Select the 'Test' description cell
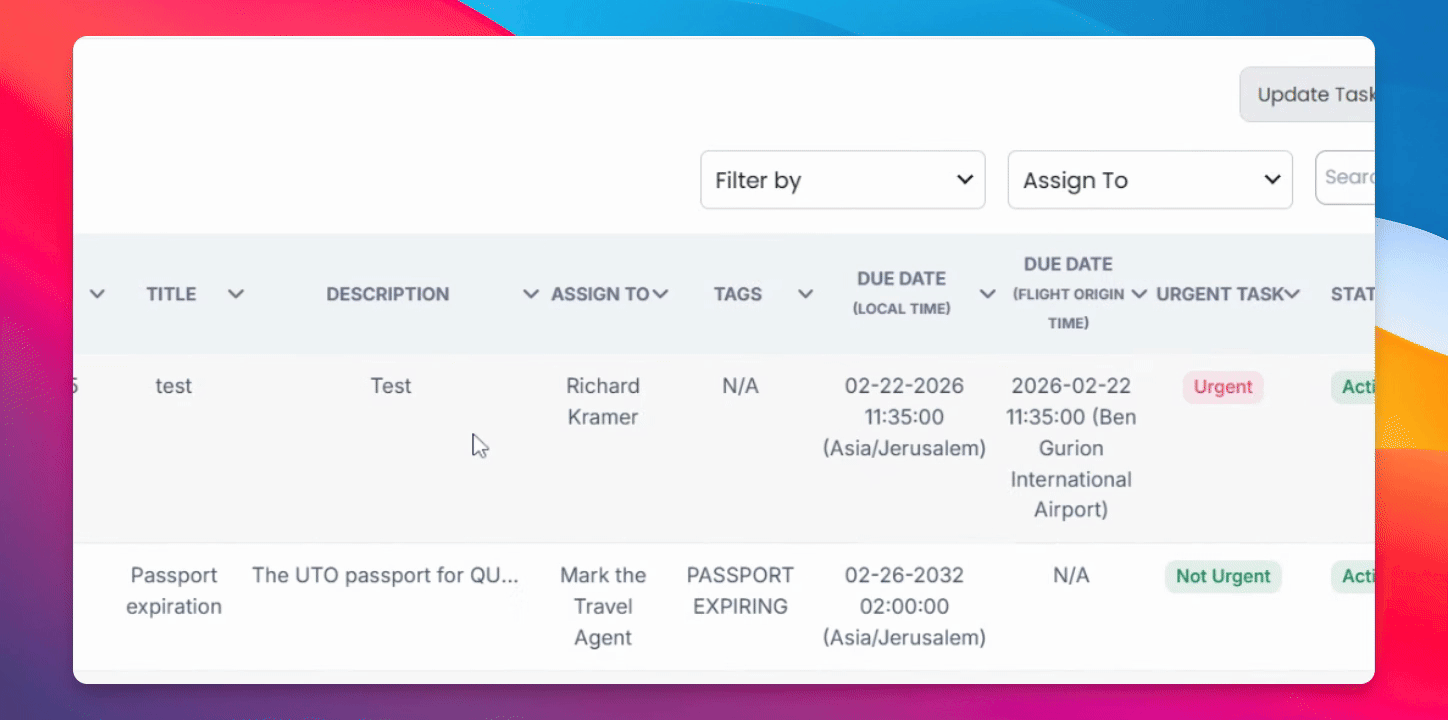Image resolution: width=1448 pixels, height=720 pixels. tap(391, 386)
